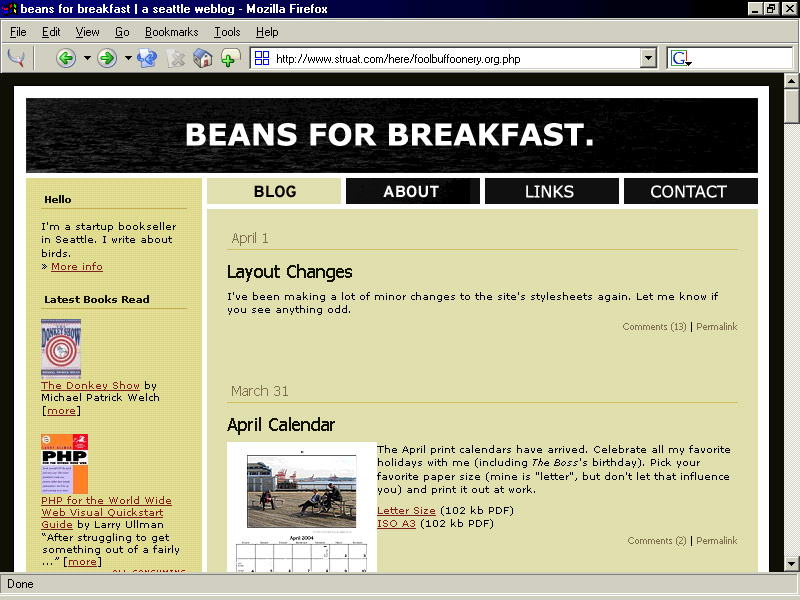Click the Forward navigation arrow
This screenshot has width=800, height=600.
pyautogui.click(x=106, y=58)
